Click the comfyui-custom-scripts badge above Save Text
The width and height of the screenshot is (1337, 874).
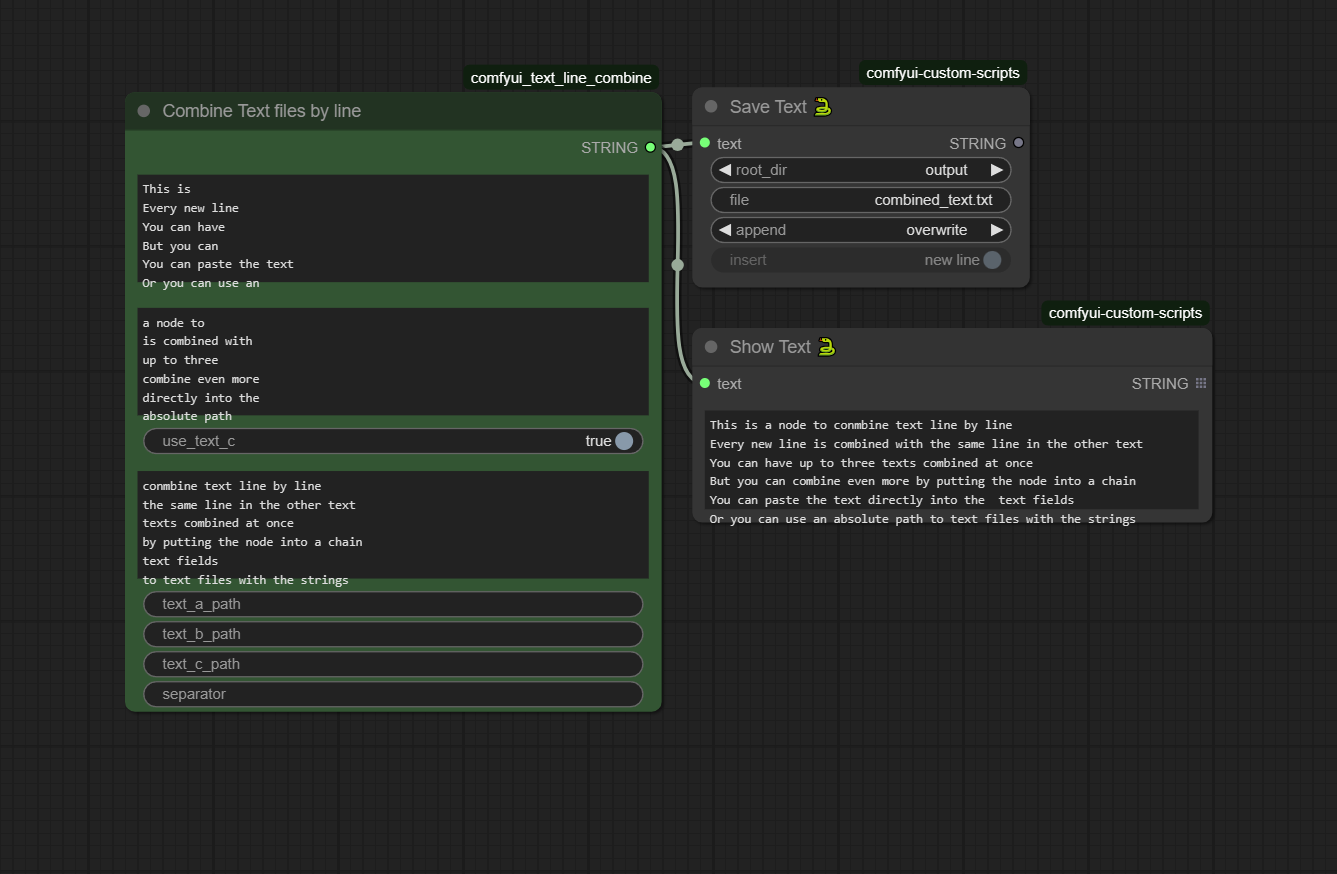(x=942, y=73)
